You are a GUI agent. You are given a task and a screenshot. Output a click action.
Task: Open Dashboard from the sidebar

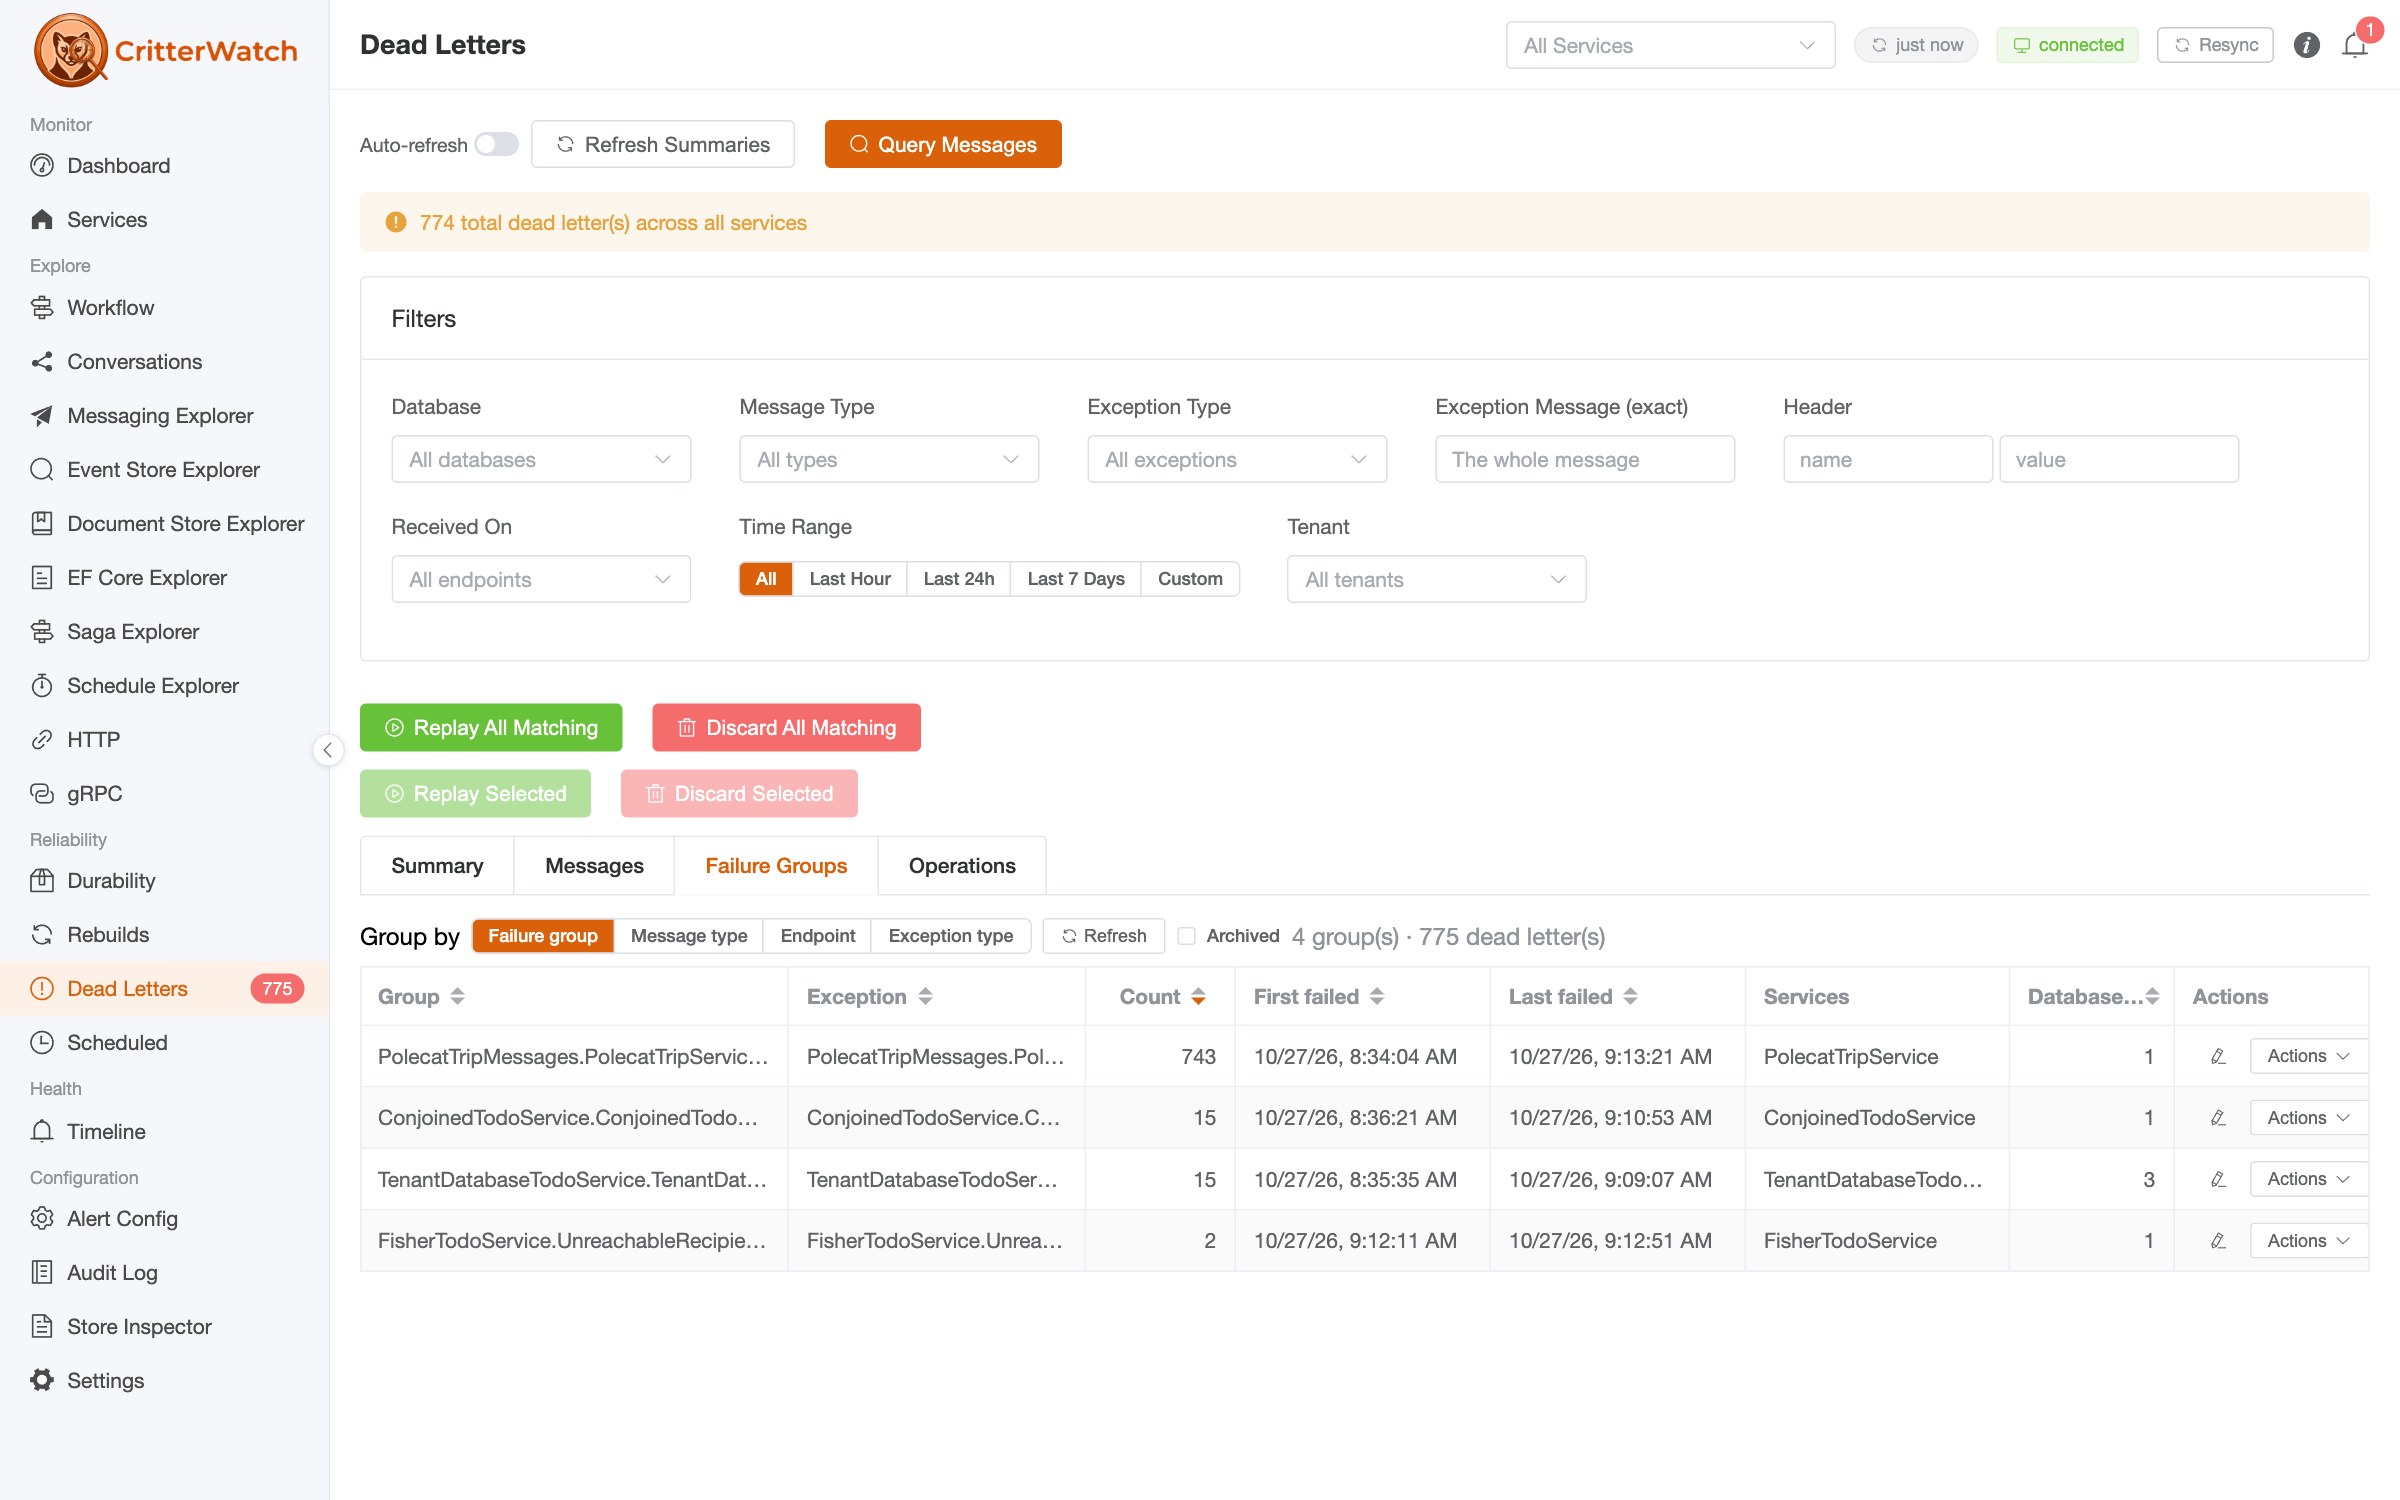tap(164, 166)
